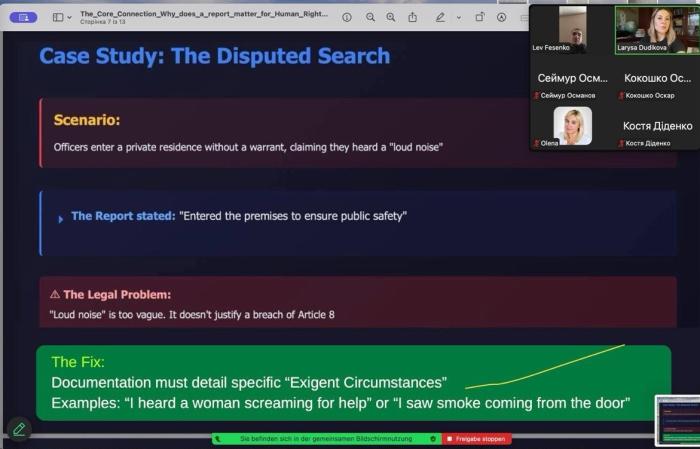700x449 pixels.
Task: Click the circled markup toolbar icon
Action: tap(502, 17)
